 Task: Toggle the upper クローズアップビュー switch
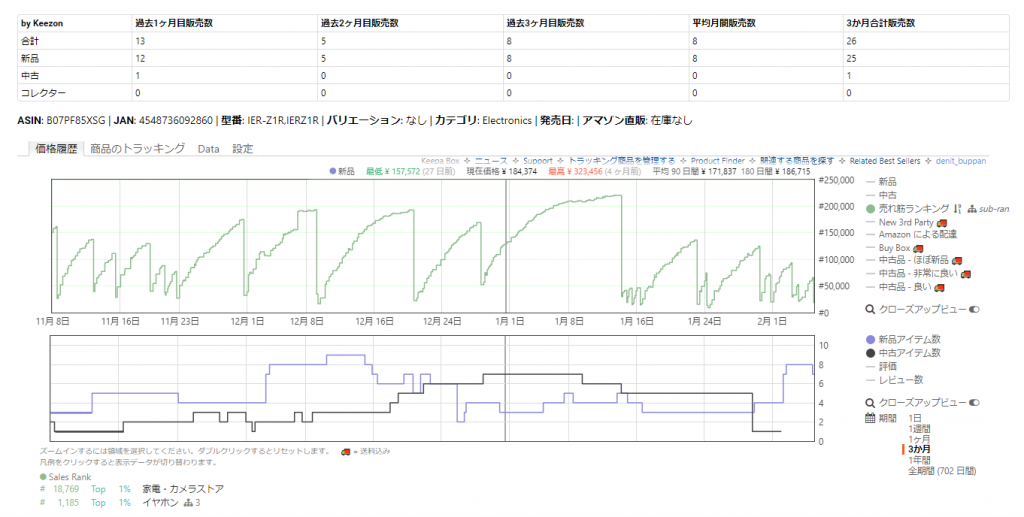pos(974,310)
